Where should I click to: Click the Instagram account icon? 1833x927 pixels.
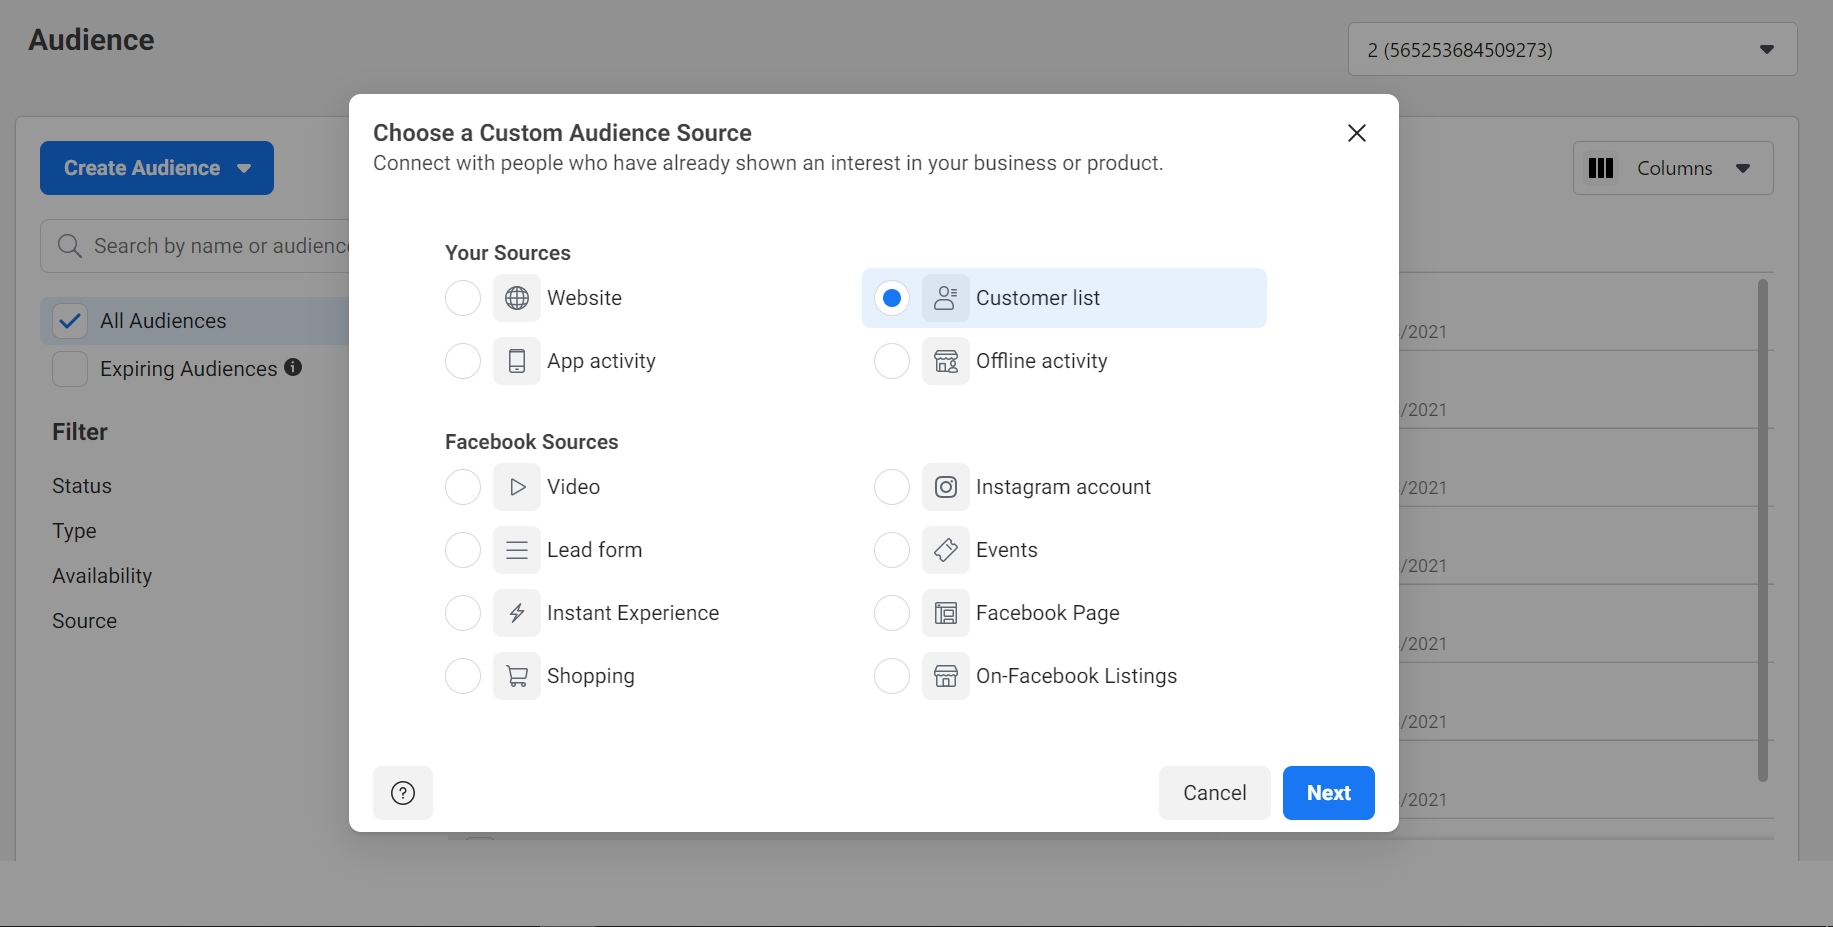coord(946,487)
